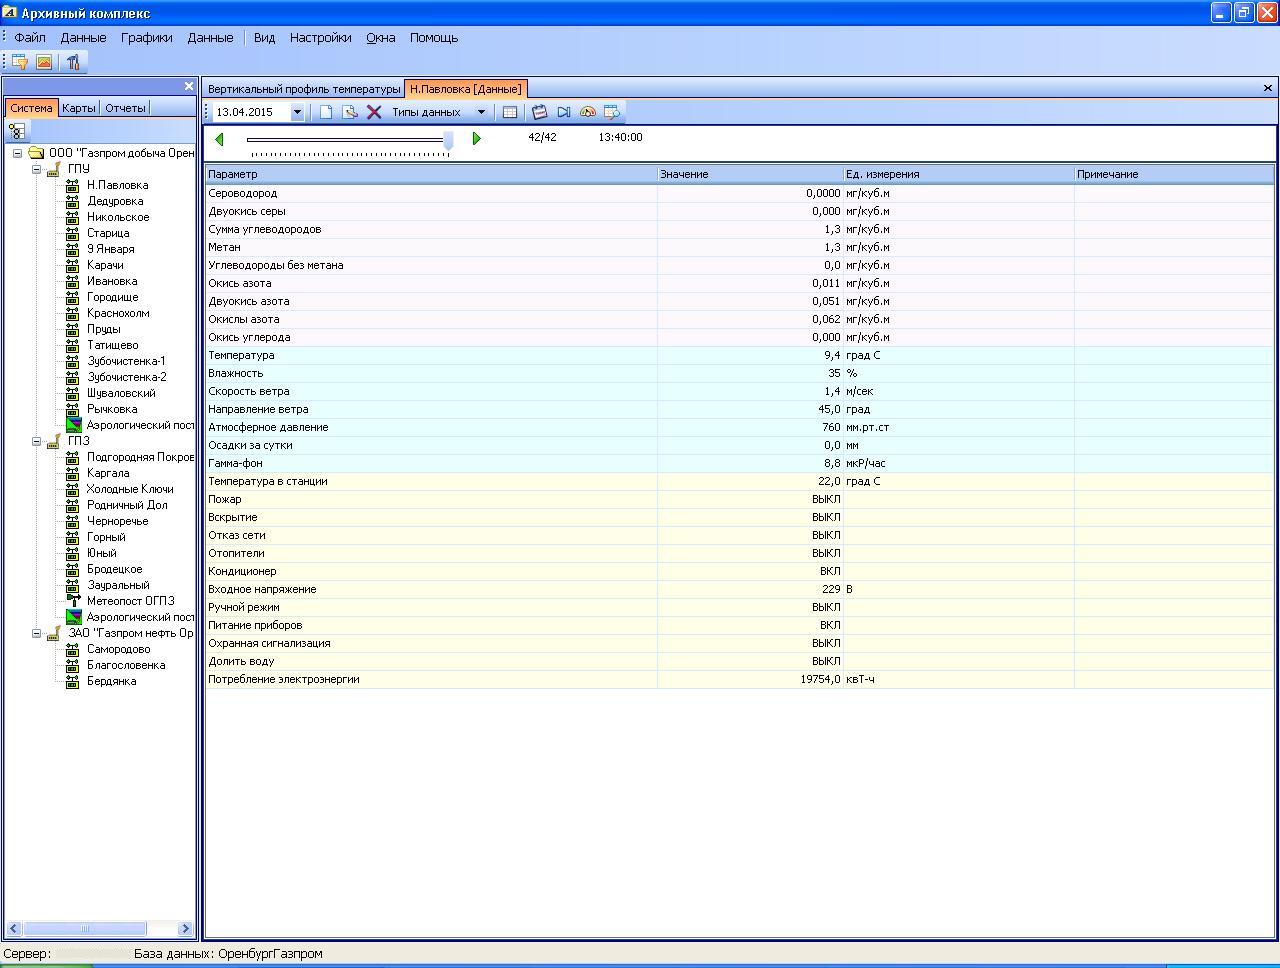Open the Вид menu
The height and width of the screenshot is (968, 1280).
[x=264, y=37]
